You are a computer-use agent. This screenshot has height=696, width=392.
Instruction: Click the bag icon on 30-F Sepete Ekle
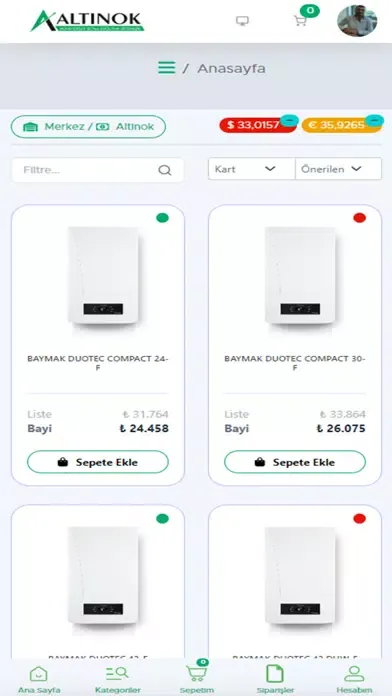[x=260, y=463]
